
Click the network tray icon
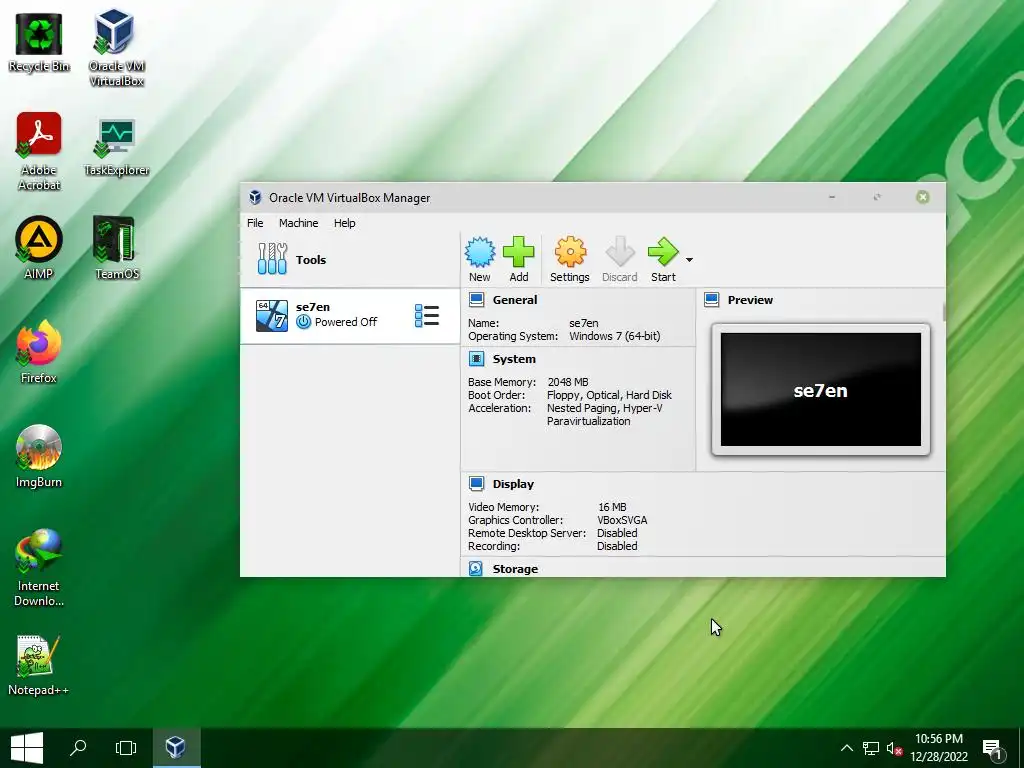[x=871, y=748]
